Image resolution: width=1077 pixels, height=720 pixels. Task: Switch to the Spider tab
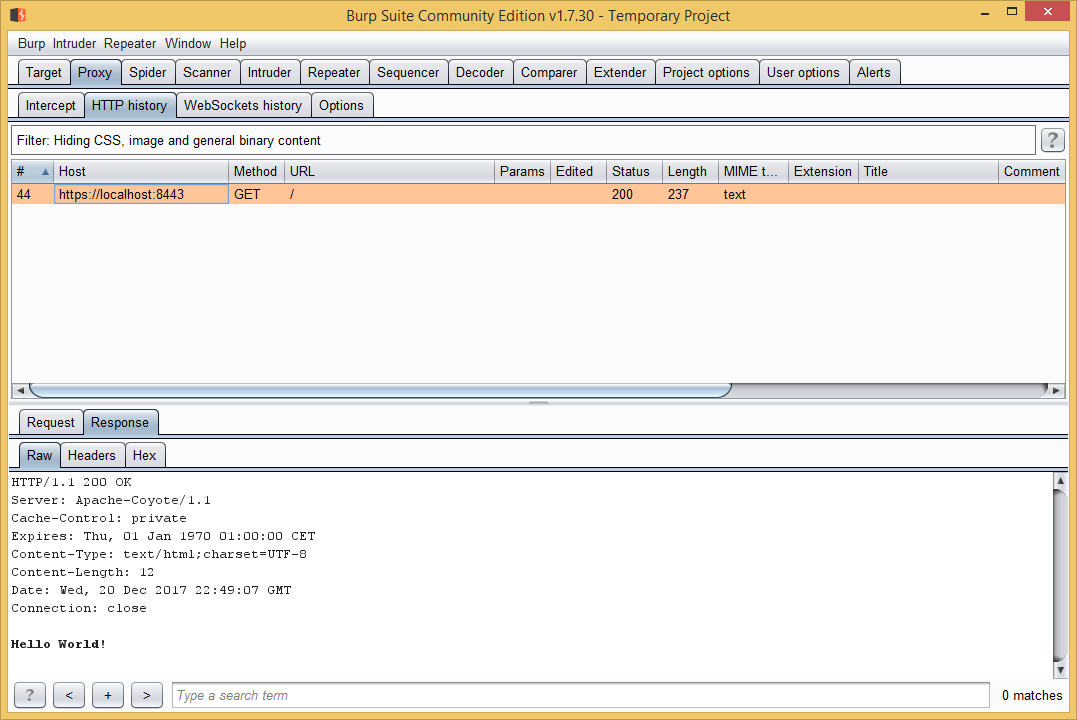tap(148, 72)
